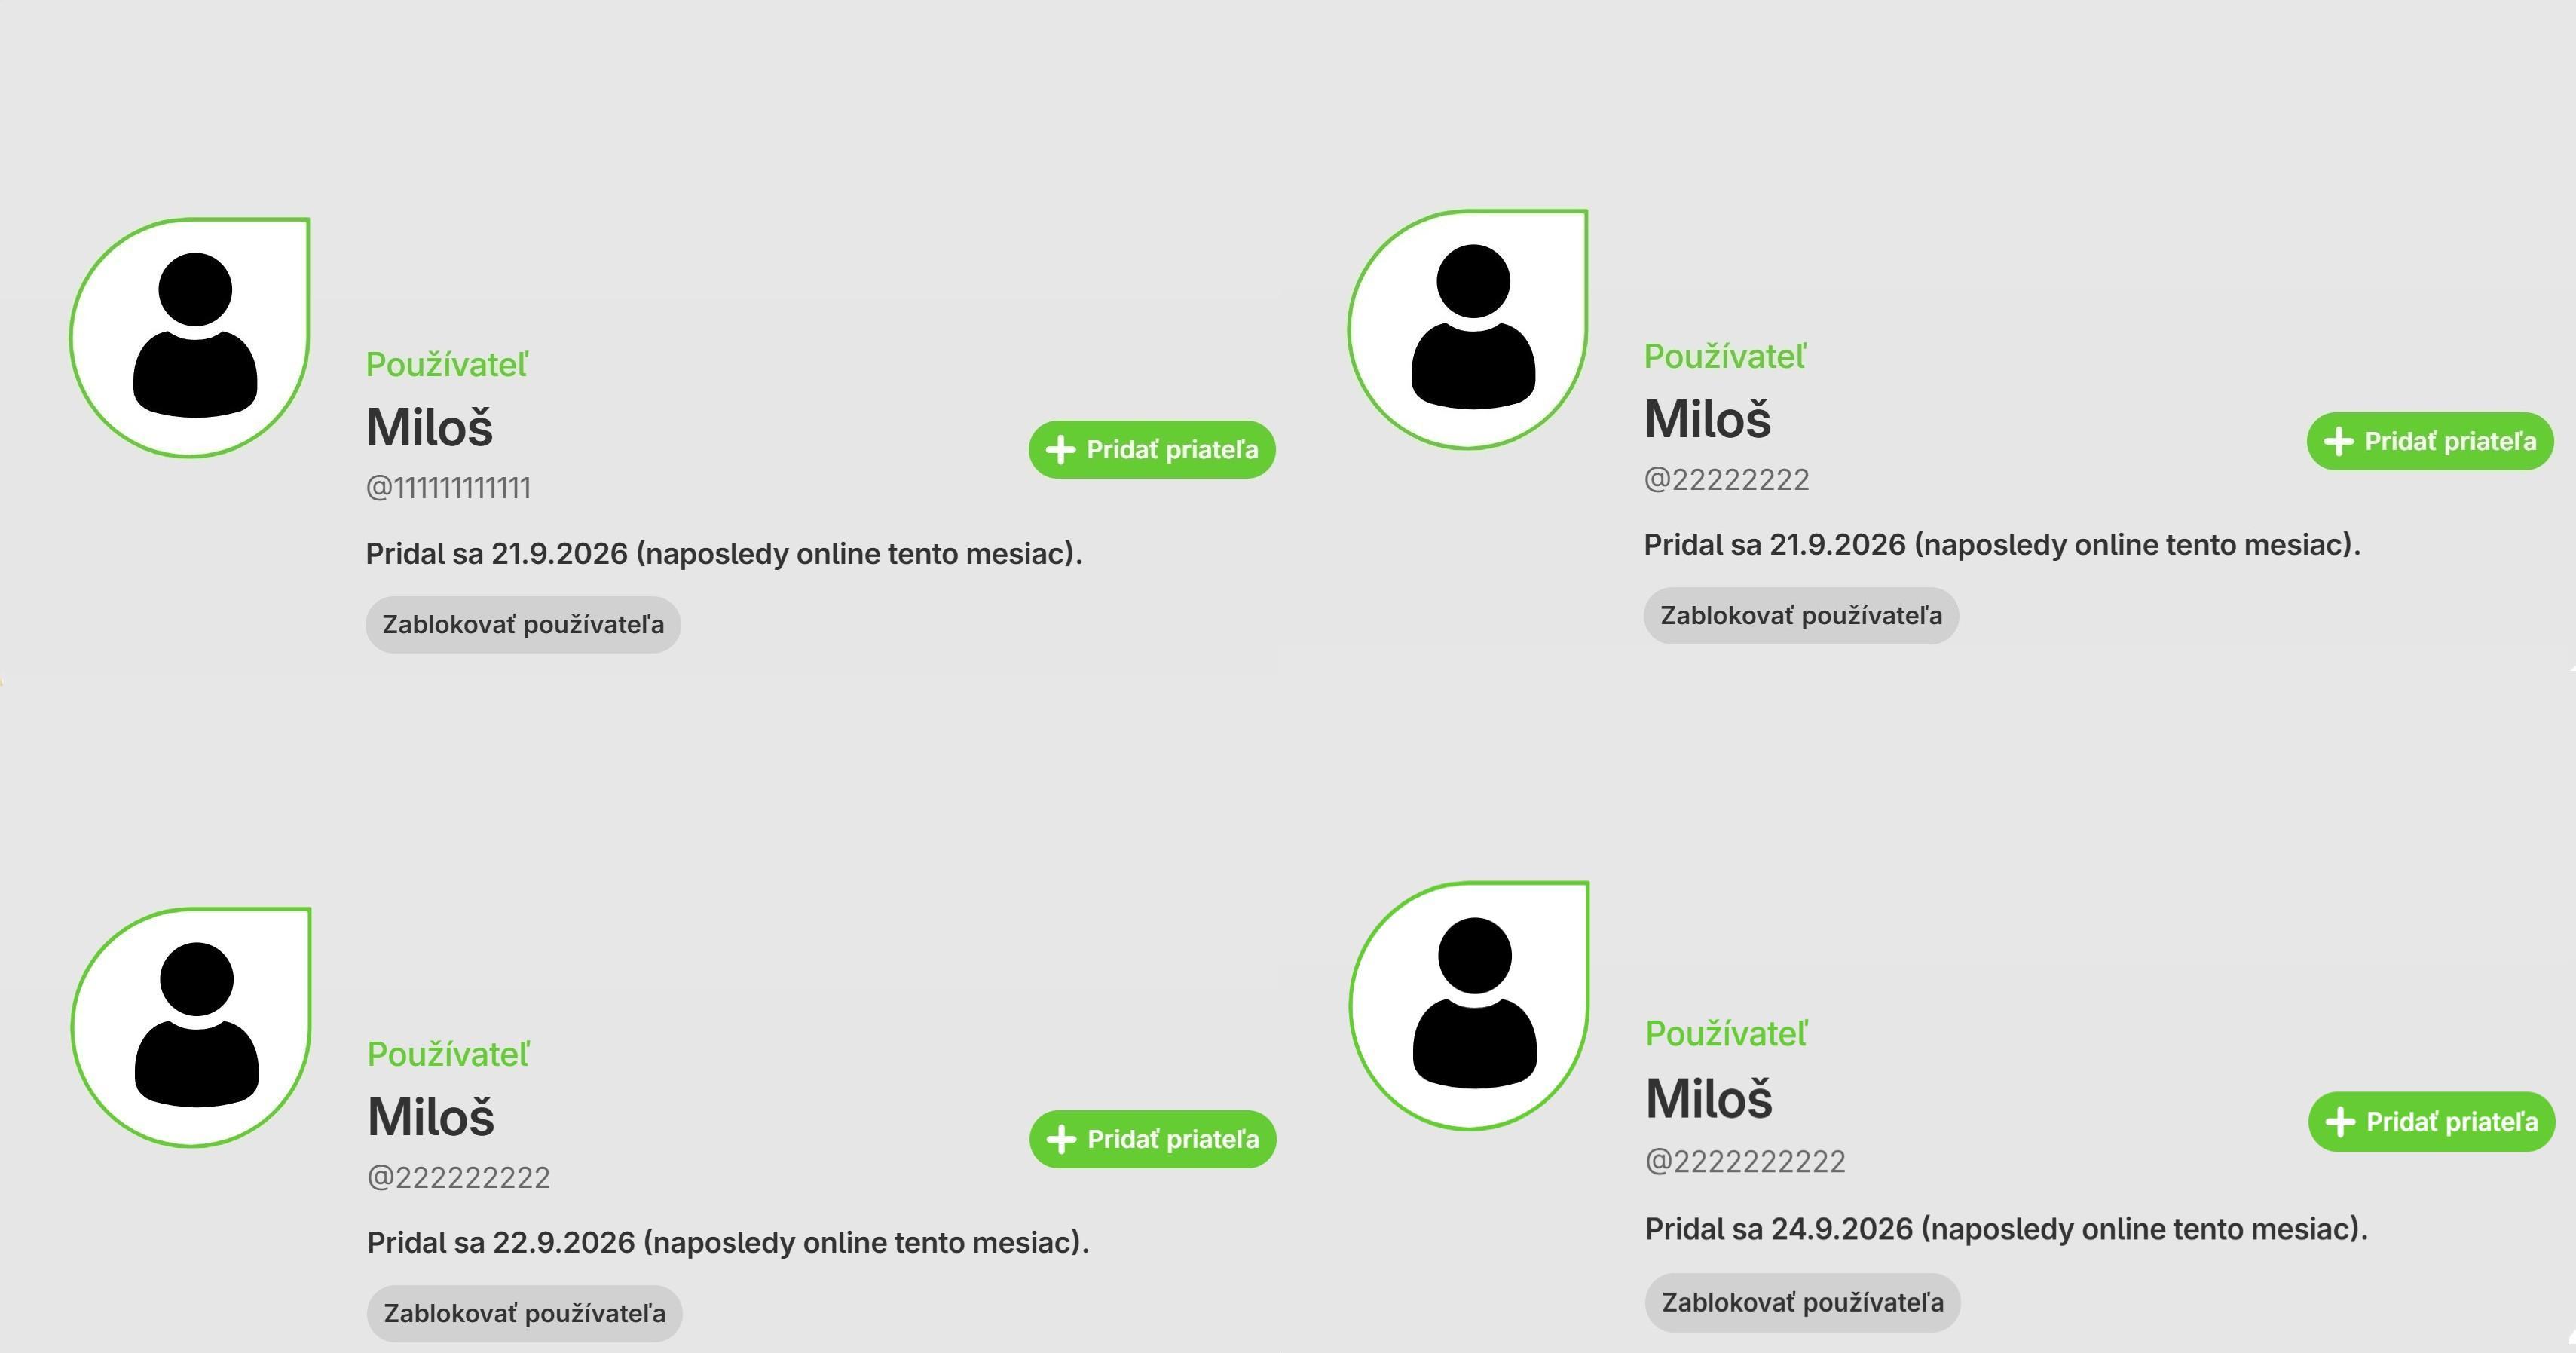Click avatar of user who joined 22.9.2026
This screenshot has height=1353, width=2576.
191,1027
